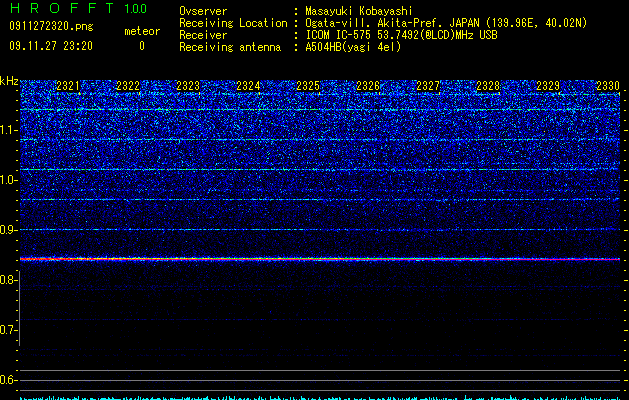
Task: Click the 2322 time marker
Action: coord(128,86)
